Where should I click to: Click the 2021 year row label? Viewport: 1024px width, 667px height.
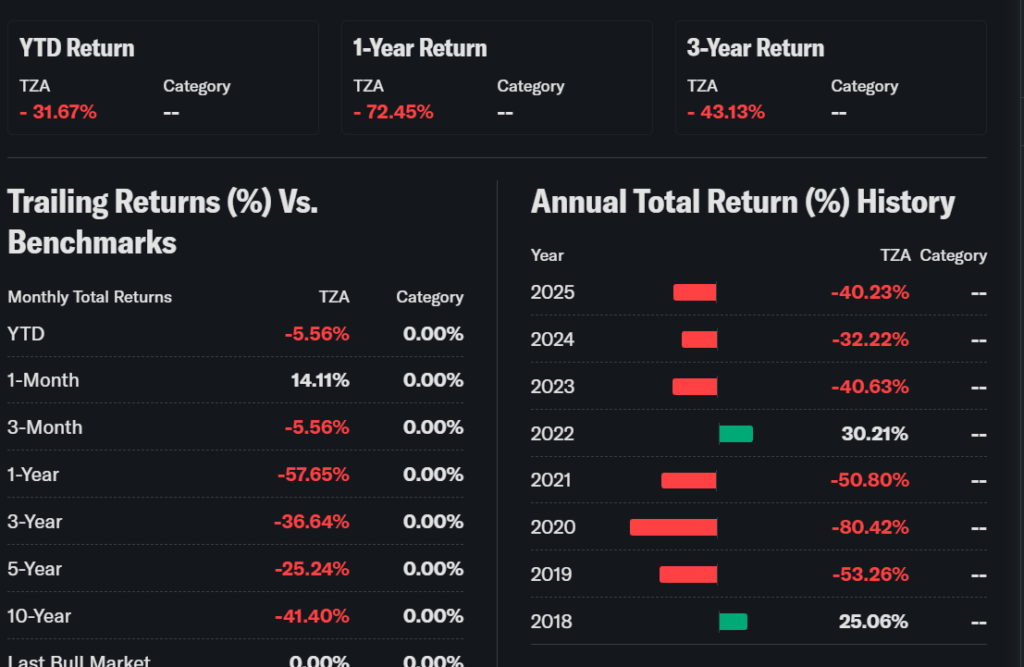coord(551,481)
